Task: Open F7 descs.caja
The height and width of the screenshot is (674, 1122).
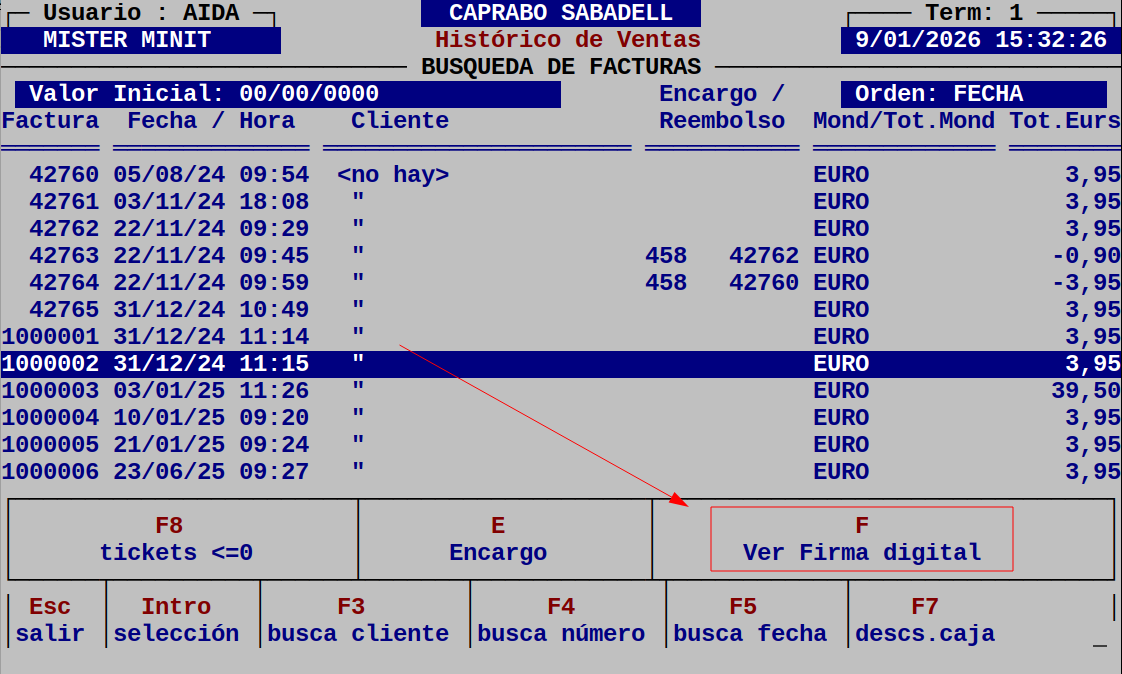Action: pyautogui.click(x=925, y=620)
